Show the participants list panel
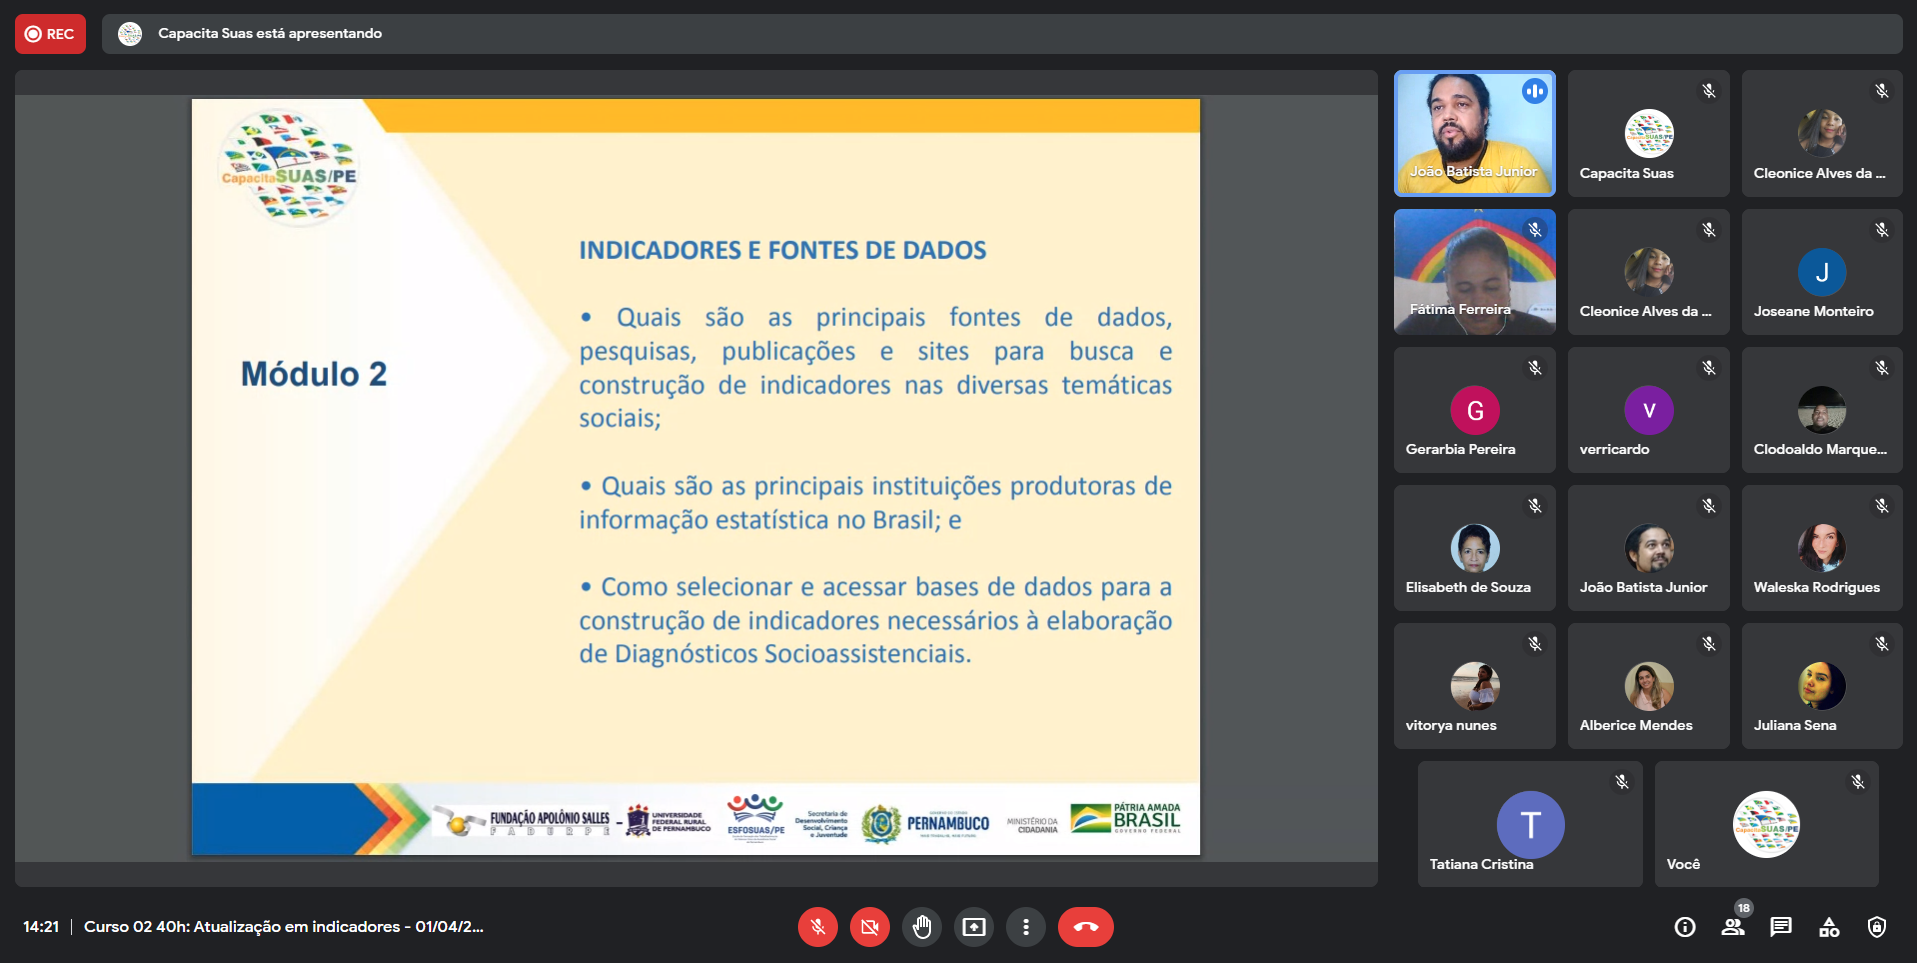 click(1733, 927)
